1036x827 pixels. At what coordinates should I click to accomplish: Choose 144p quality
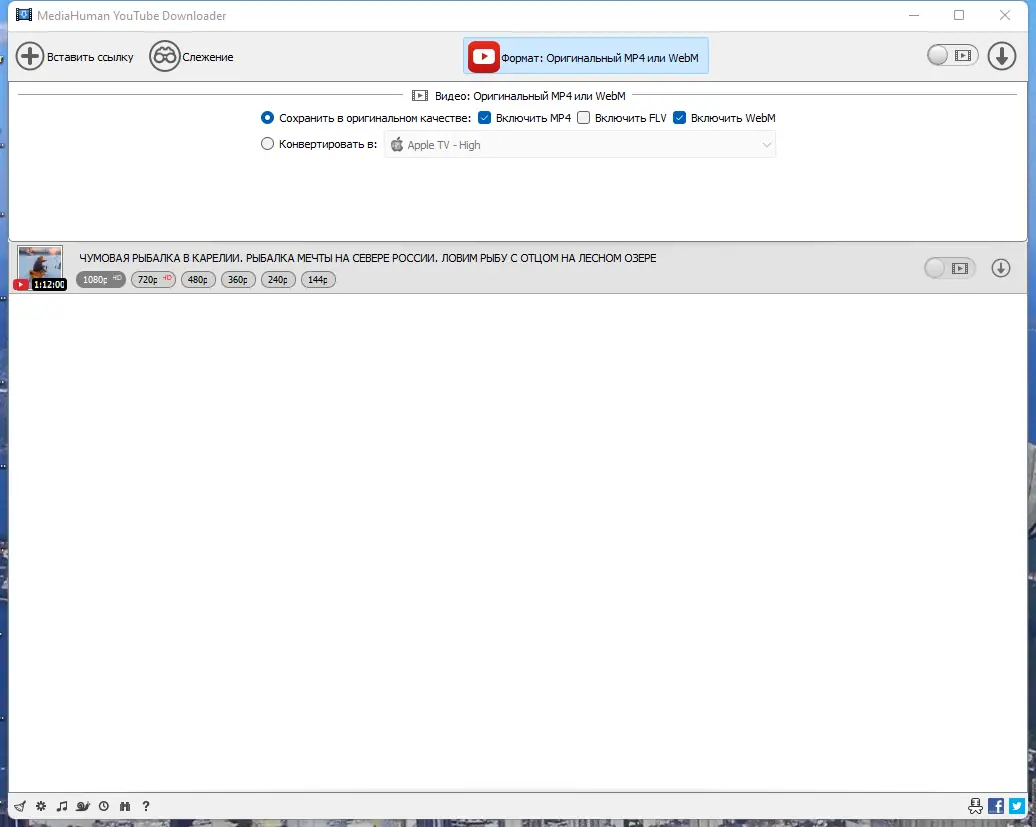pos(318,279)
